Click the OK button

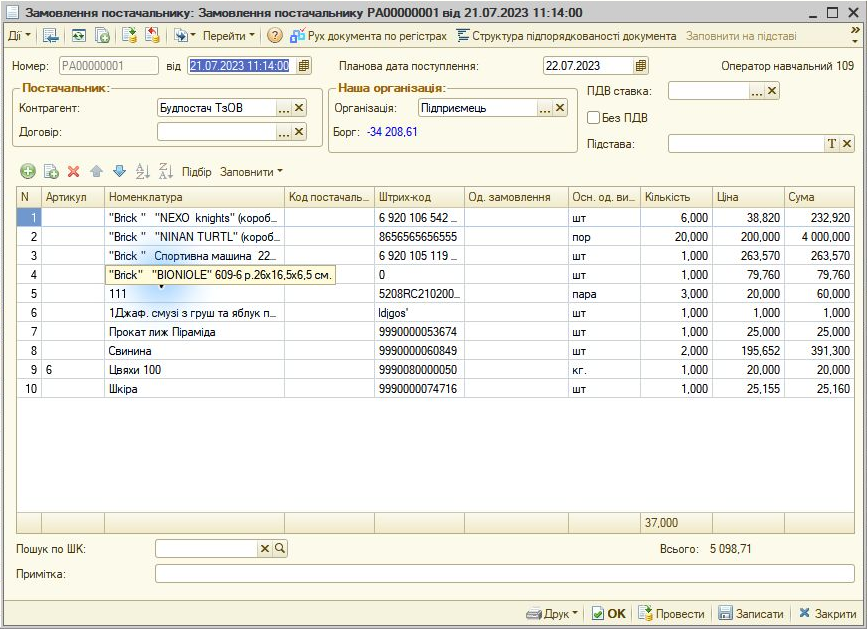[x=609, y=614]
